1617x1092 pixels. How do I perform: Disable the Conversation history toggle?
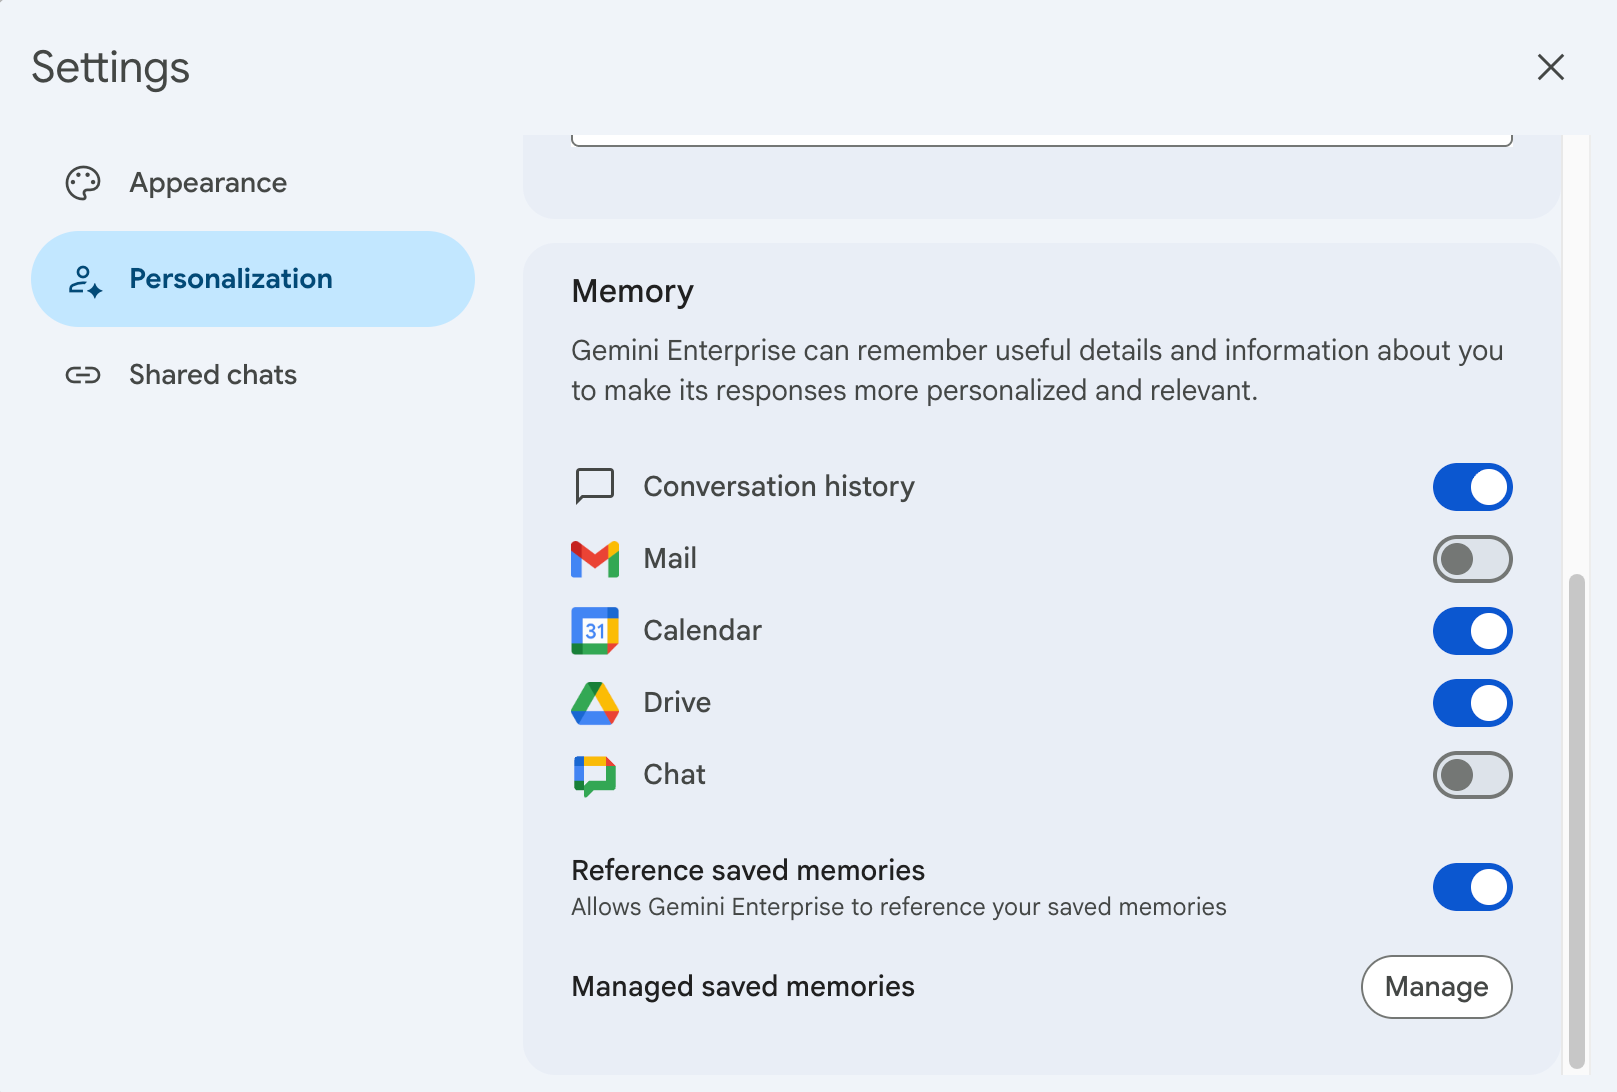(1472, 487)
